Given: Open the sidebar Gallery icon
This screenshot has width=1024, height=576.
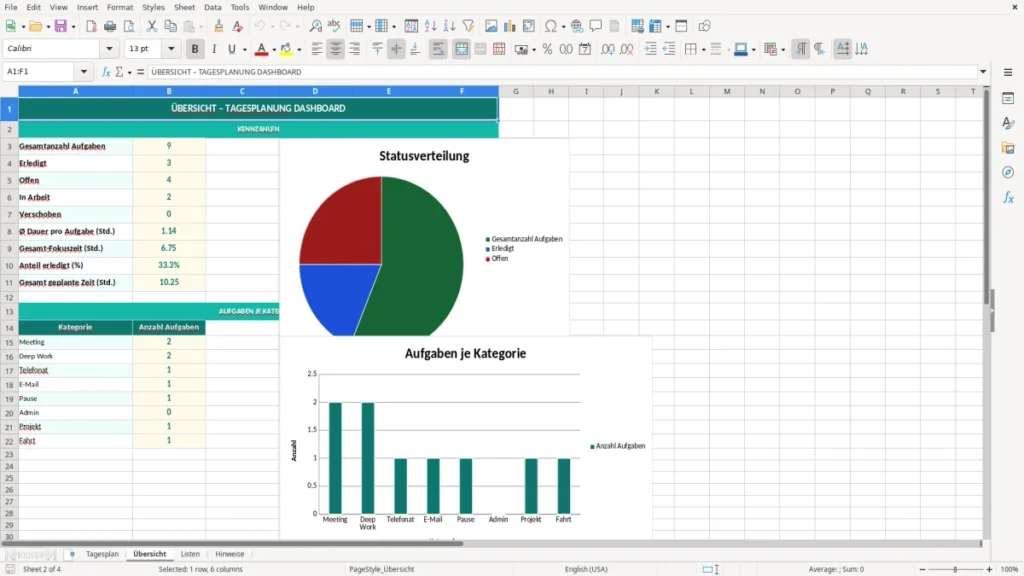Looking at the screenshot, I should (x=1008, y=148).
